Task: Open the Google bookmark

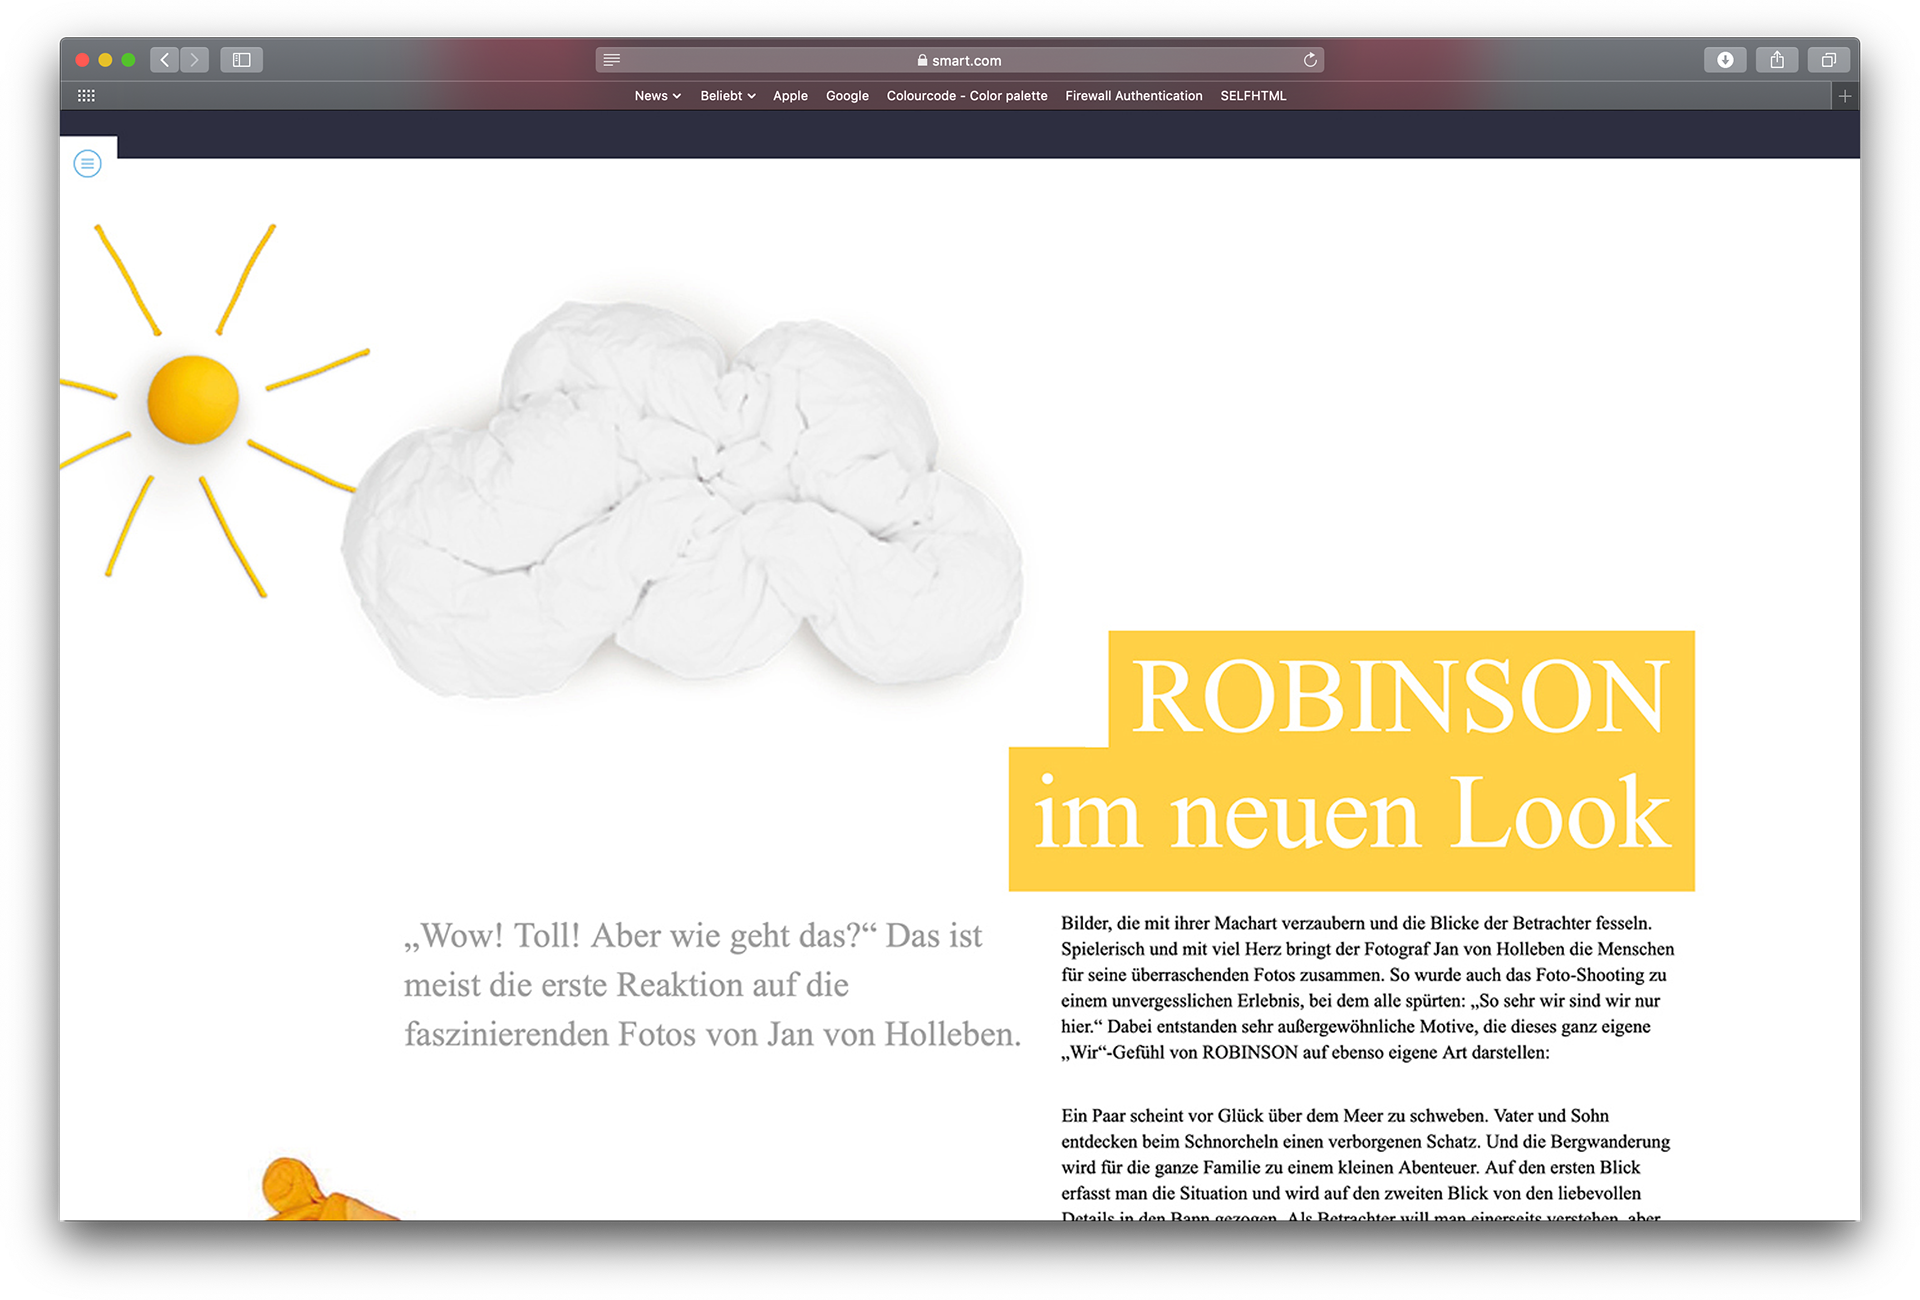Action: [847, 96]
